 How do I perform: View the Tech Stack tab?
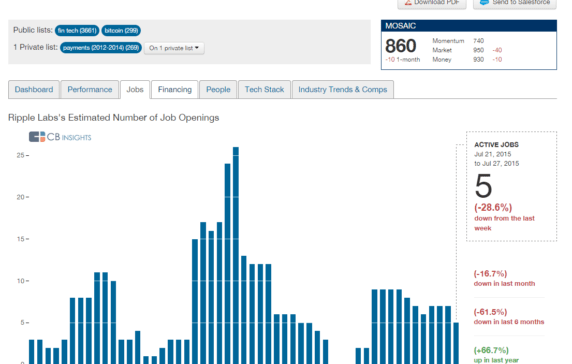pos(264,89)
